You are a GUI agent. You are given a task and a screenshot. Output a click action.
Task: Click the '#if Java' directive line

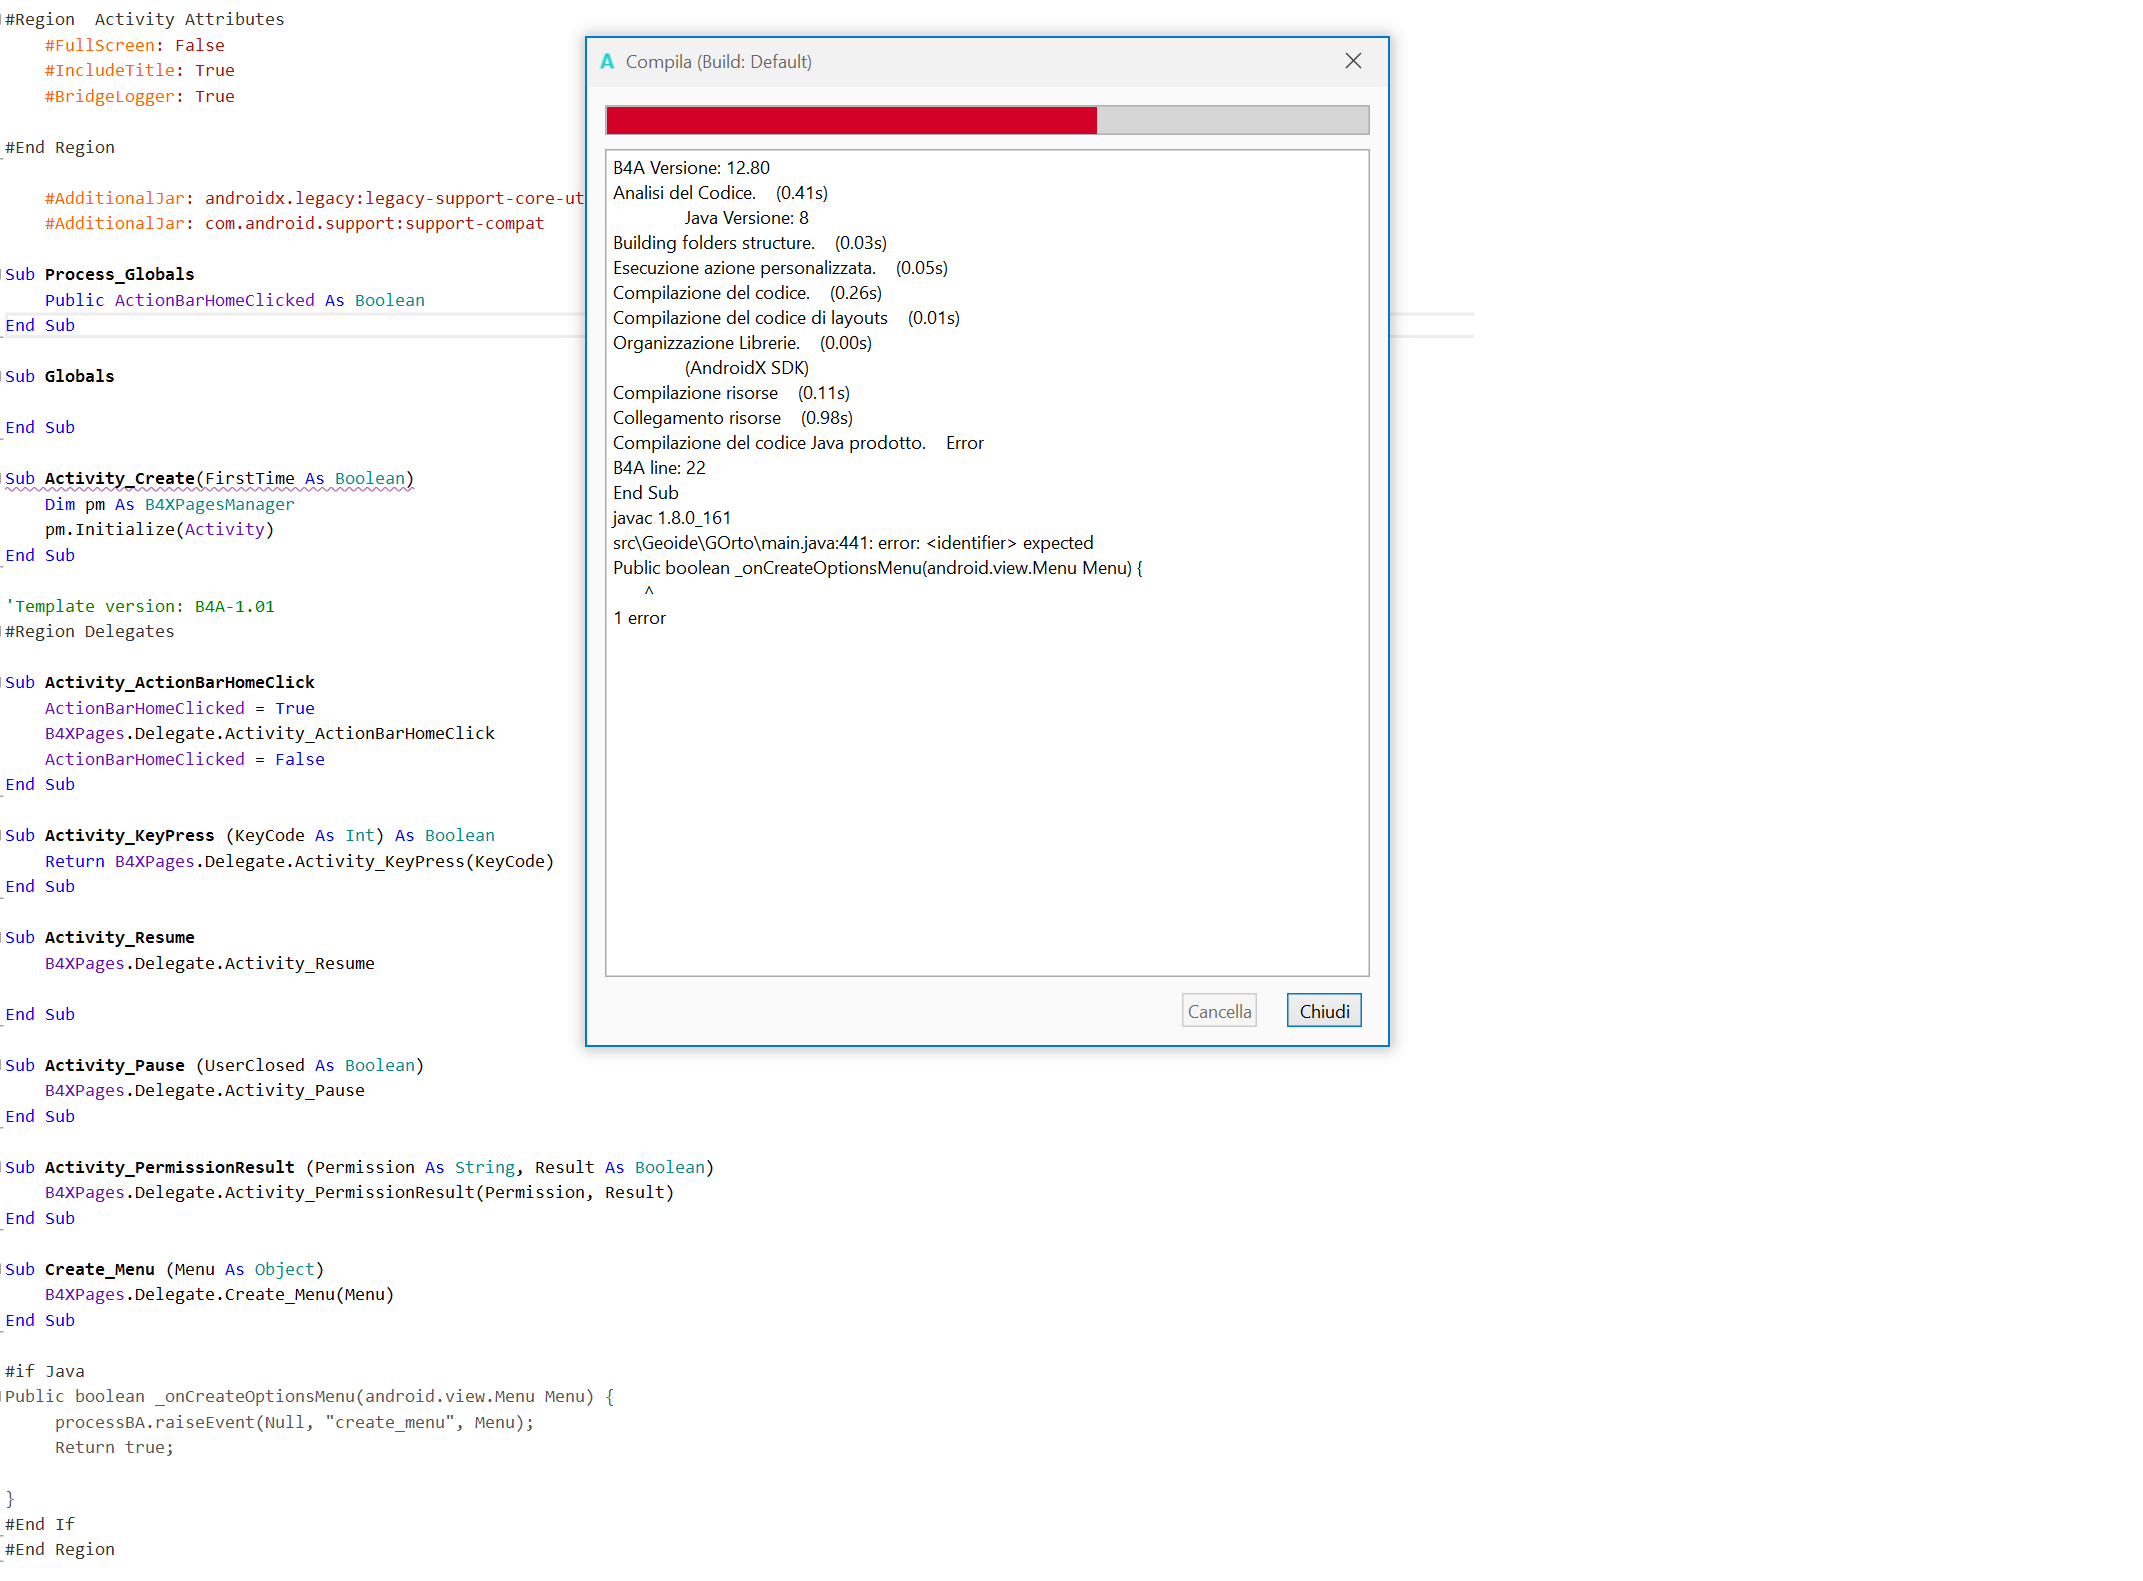pos(45,1371)
